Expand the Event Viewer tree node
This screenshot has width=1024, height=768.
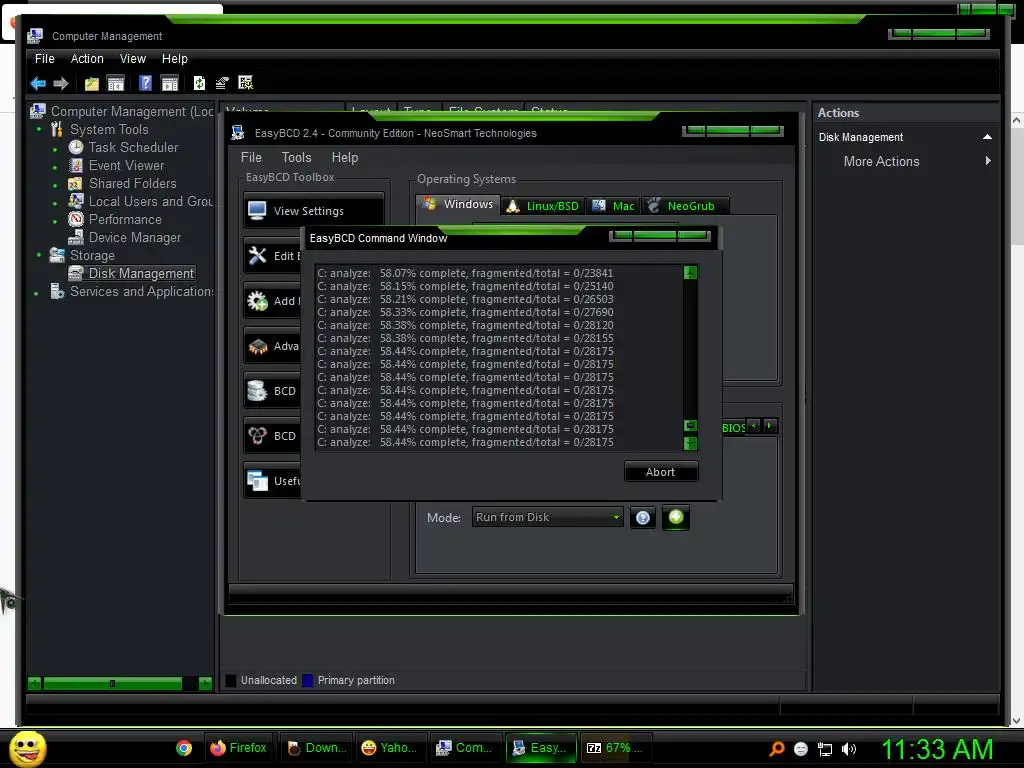click(55, 167)
